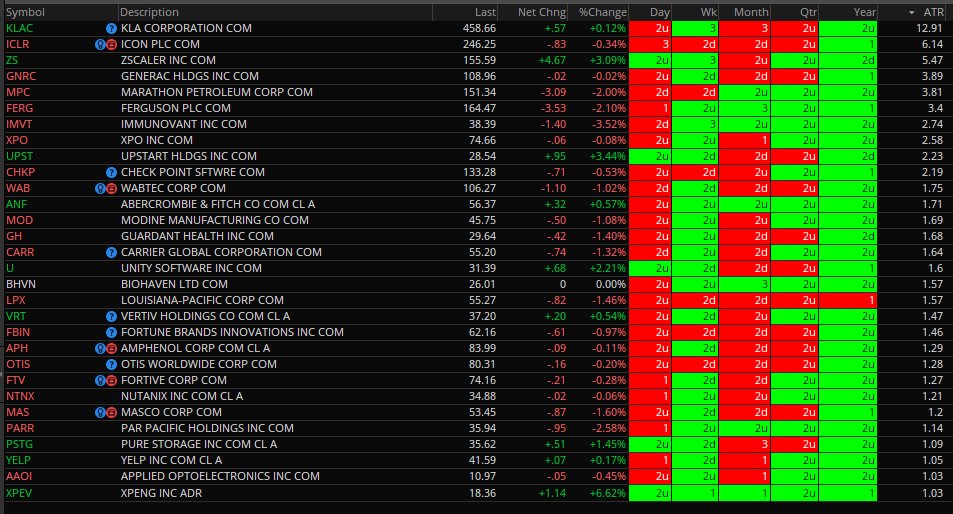The width and height of the screenshot is (953, 514).
Task: Click last price 151.34 for MPC
Action: pyautogui.click(x=480, y=92)
